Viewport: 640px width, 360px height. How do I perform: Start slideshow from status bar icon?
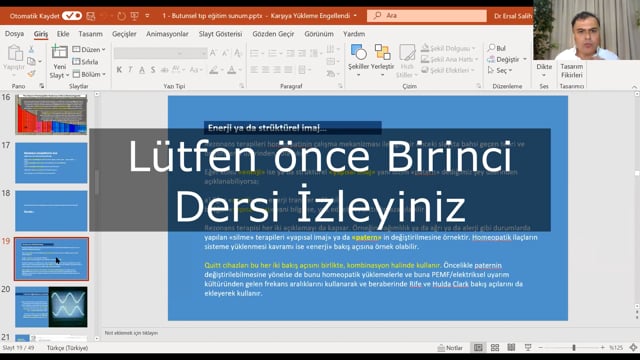click(528, 347)
